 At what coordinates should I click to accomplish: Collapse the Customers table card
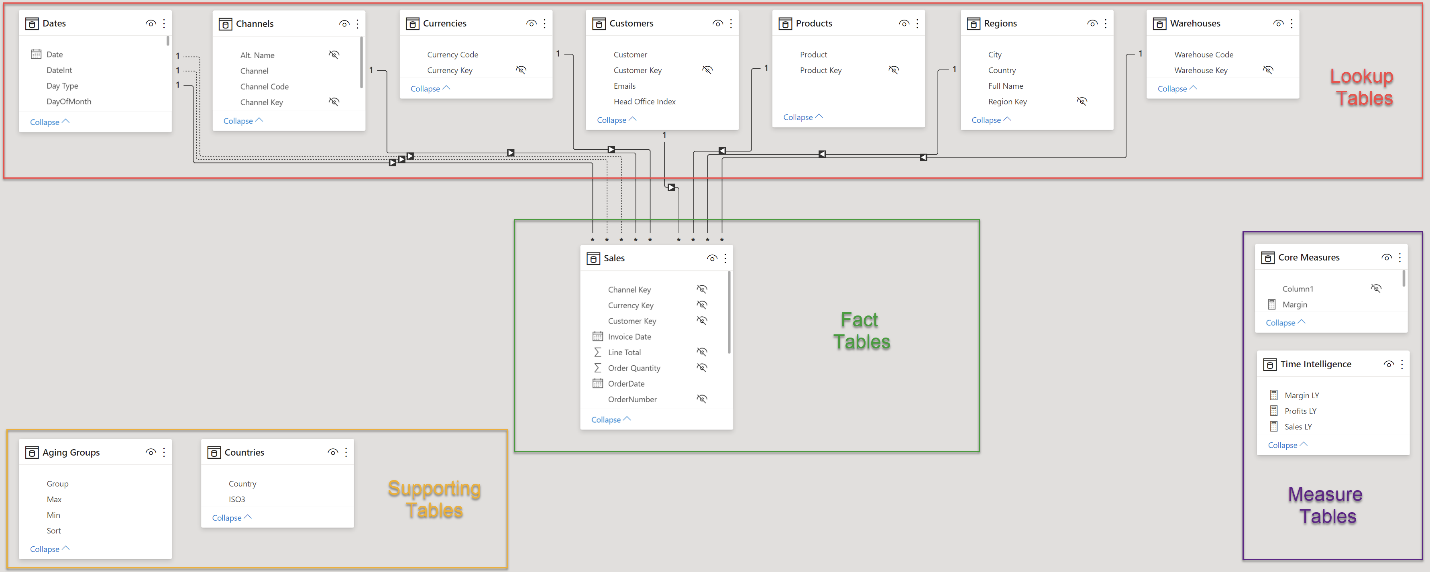point(617,120)
